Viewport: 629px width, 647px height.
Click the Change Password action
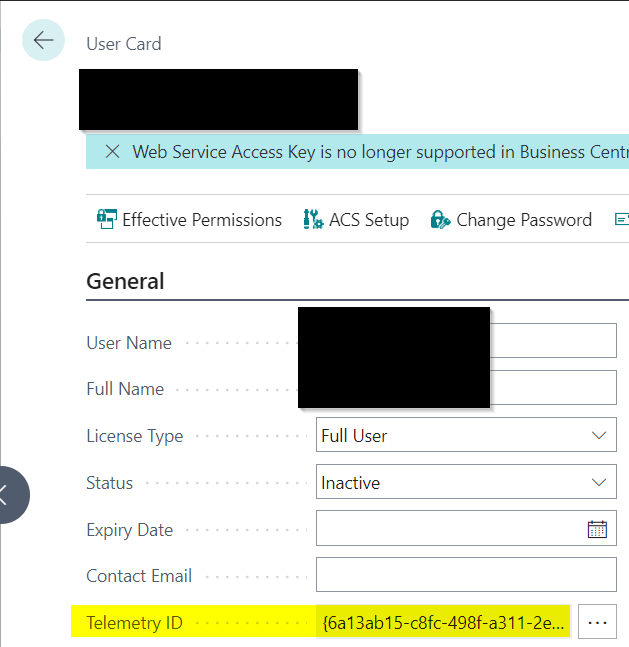click(x=511, y=220)
